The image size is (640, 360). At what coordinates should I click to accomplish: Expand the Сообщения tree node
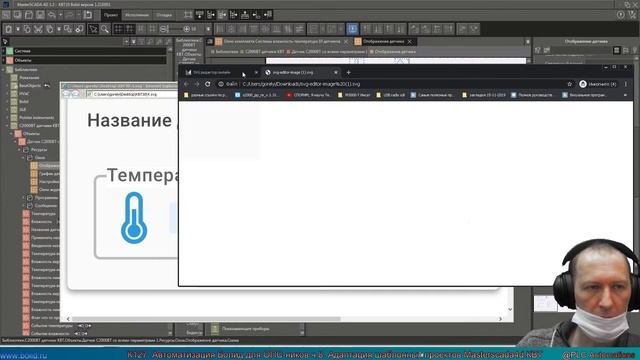coord(24,206)
